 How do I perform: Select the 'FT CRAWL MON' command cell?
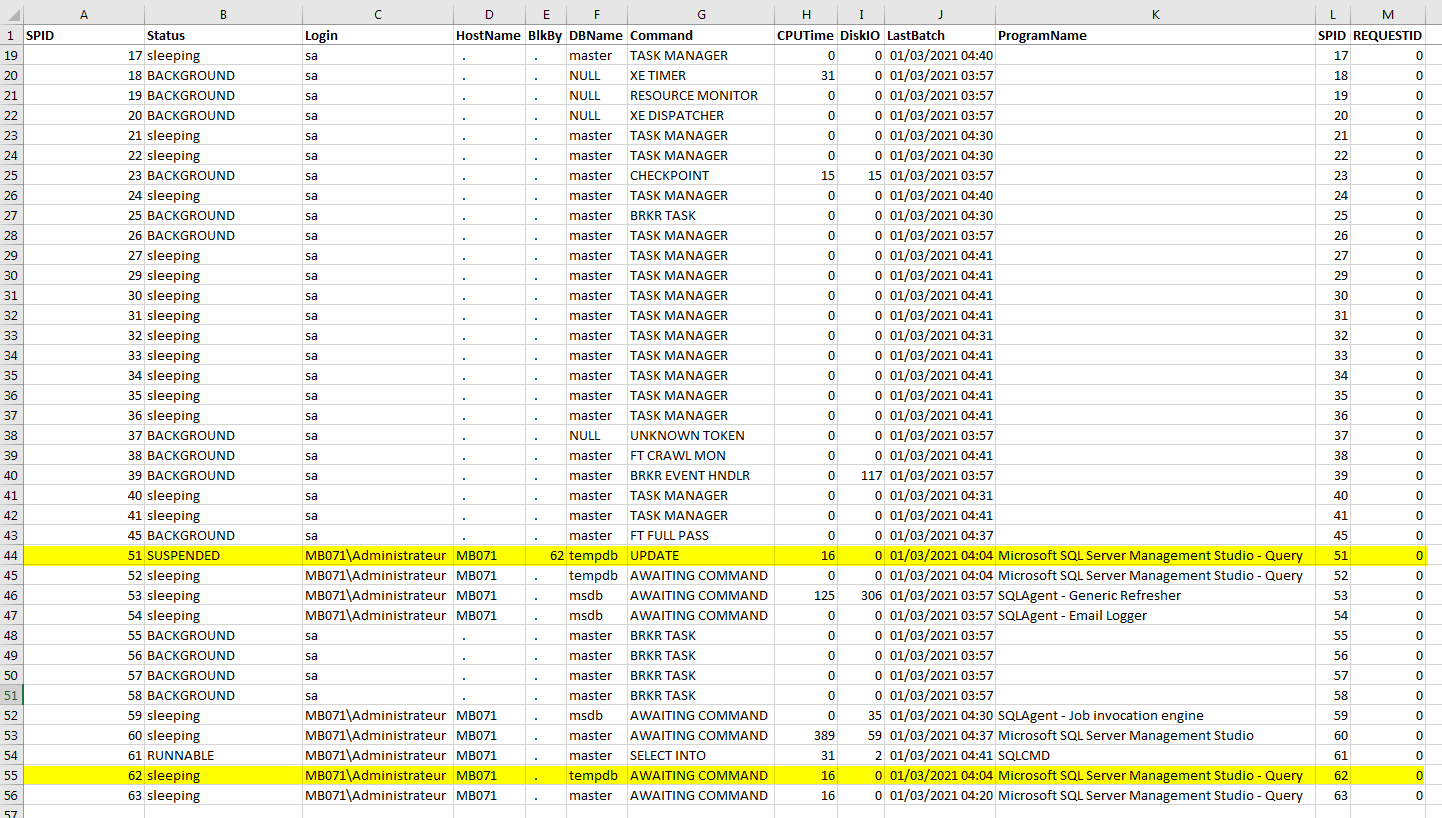click(701, 455)
